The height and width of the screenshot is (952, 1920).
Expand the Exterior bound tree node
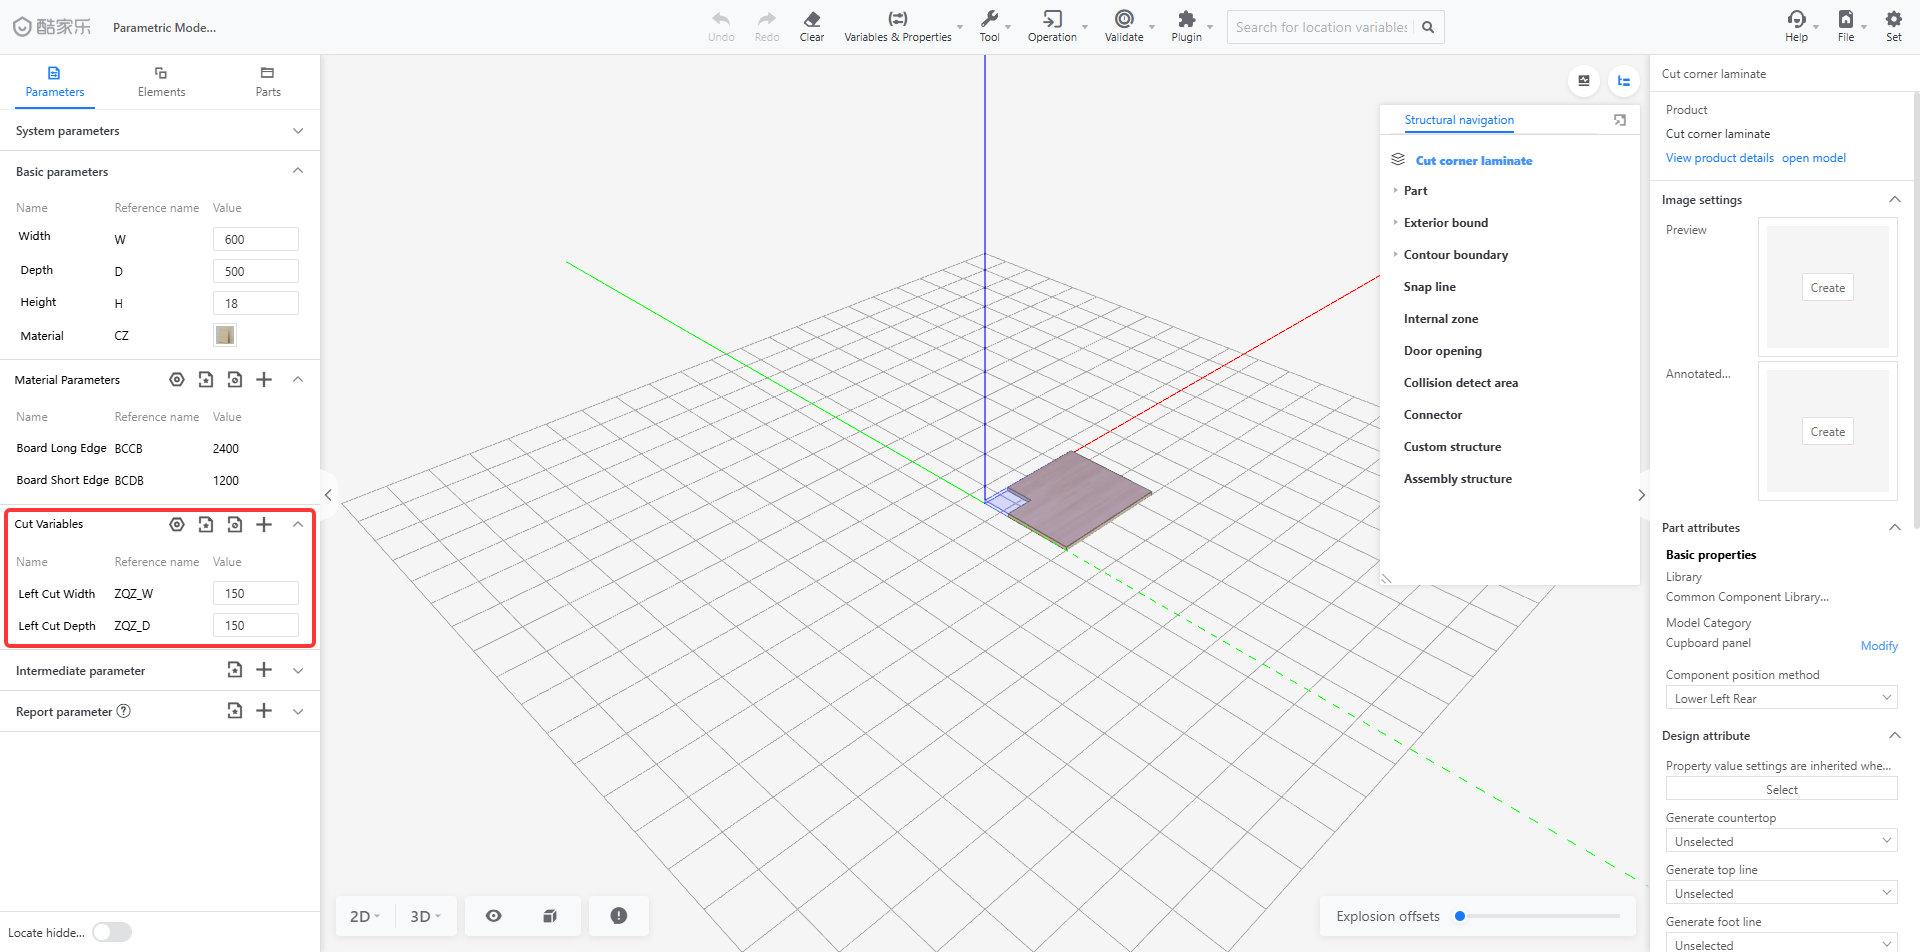point(1395,222)
